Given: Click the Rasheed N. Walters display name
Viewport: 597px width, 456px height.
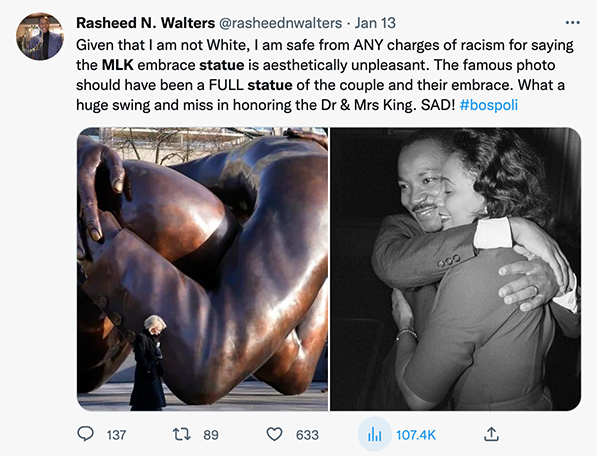Looking at the screenshot, I should tap(145, 23).
